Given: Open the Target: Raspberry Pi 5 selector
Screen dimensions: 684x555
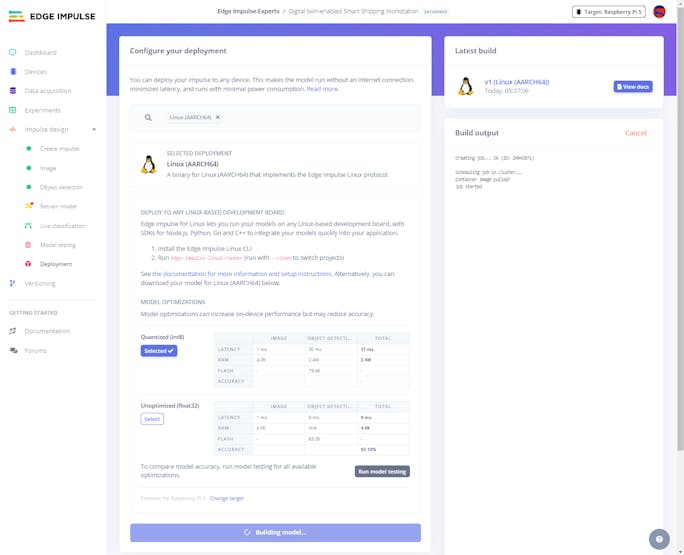Looking at the screenshot, I should 609,12.
